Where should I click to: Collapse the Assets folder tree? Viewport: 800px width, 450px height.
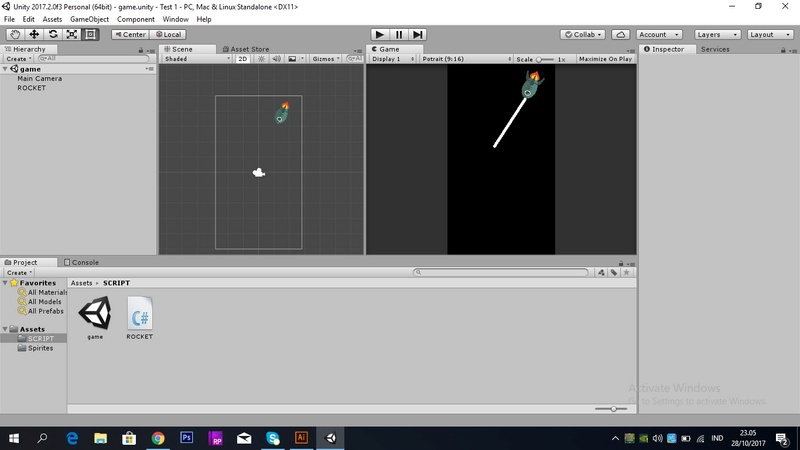click(5, 329)
